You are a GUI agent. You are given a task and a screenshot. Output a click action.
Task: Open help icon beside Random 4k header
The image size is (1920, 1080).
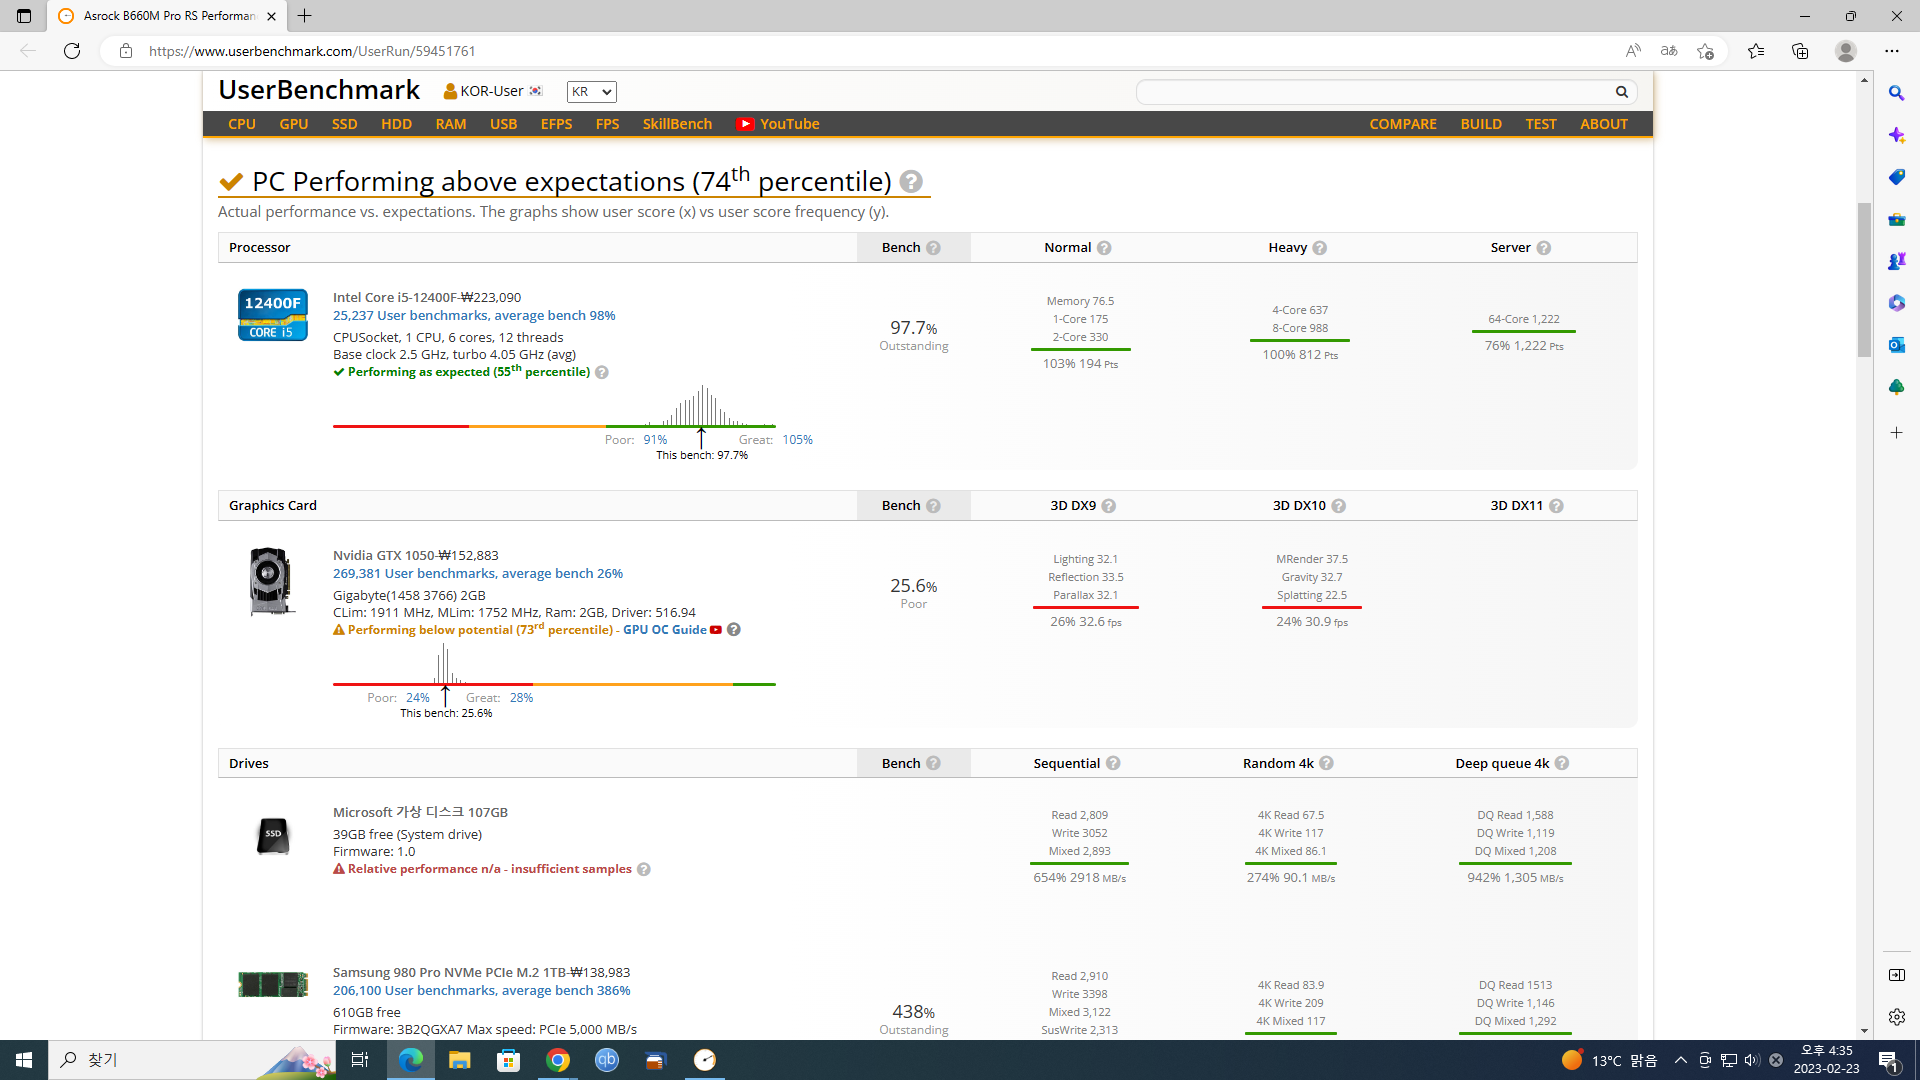1326,763
